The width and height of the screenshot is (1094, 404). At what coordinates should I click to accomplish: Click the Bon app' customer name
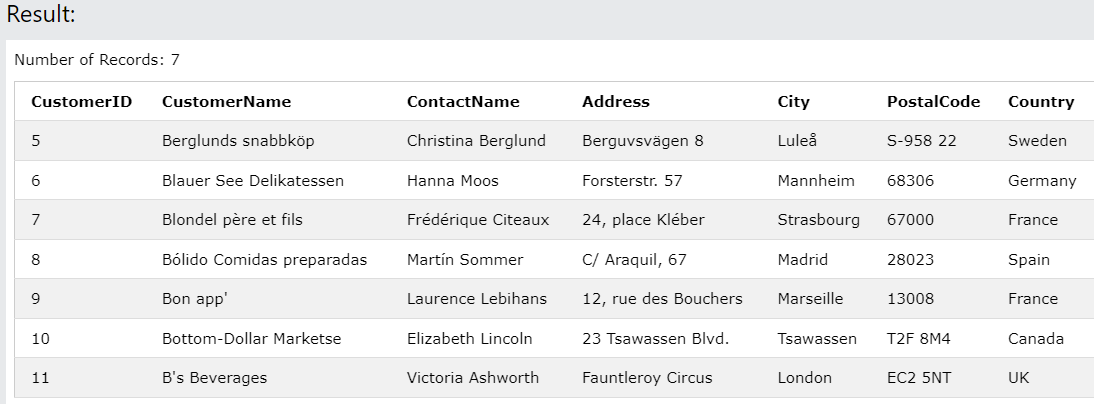click(x=190, y=299)
